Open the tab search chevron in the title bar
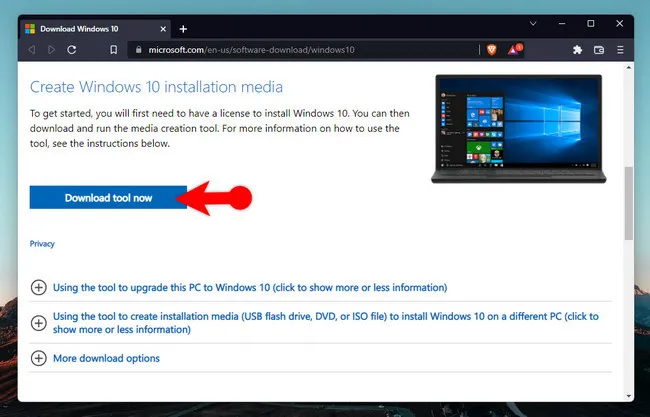 coord(533,24)
